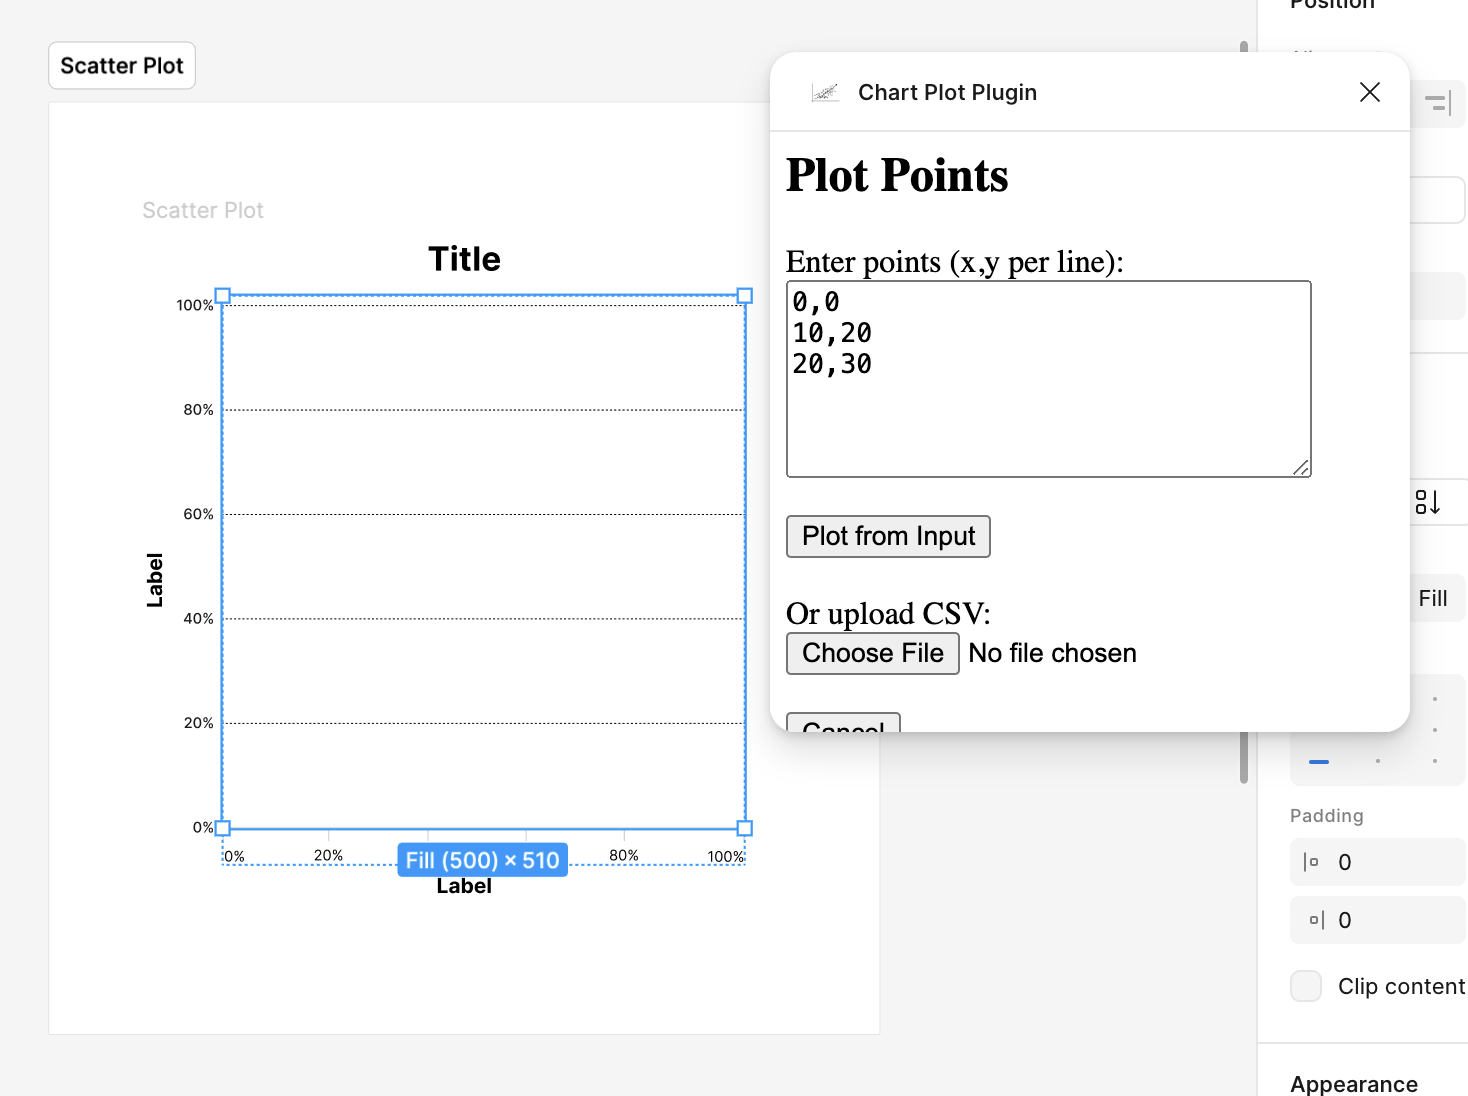Click the bottom-right selection resize handle
This screenshot has width=1468, height=1096.
click(x=745, y=828)
